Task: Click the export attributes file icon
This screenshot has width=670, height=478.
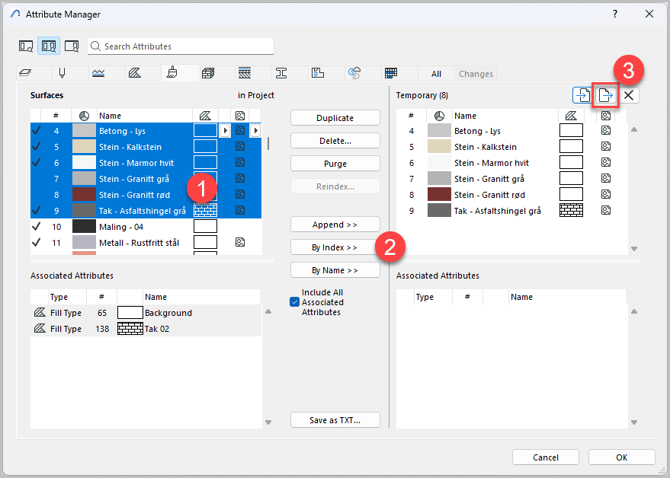Action: (x=605, y=95)
